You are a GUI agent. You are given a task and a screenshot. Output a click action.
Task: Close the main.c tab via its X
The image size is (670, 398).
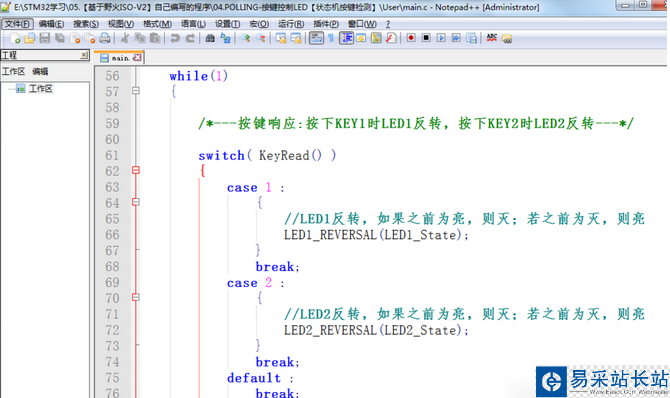point(137,57)
